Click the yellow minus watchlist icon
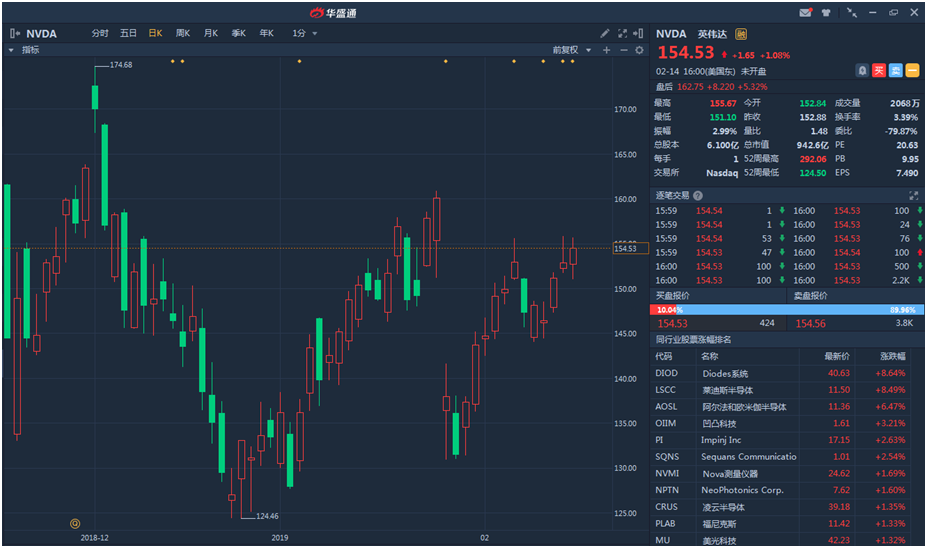This screenshot has height=548, width=927. click(913, 70)
